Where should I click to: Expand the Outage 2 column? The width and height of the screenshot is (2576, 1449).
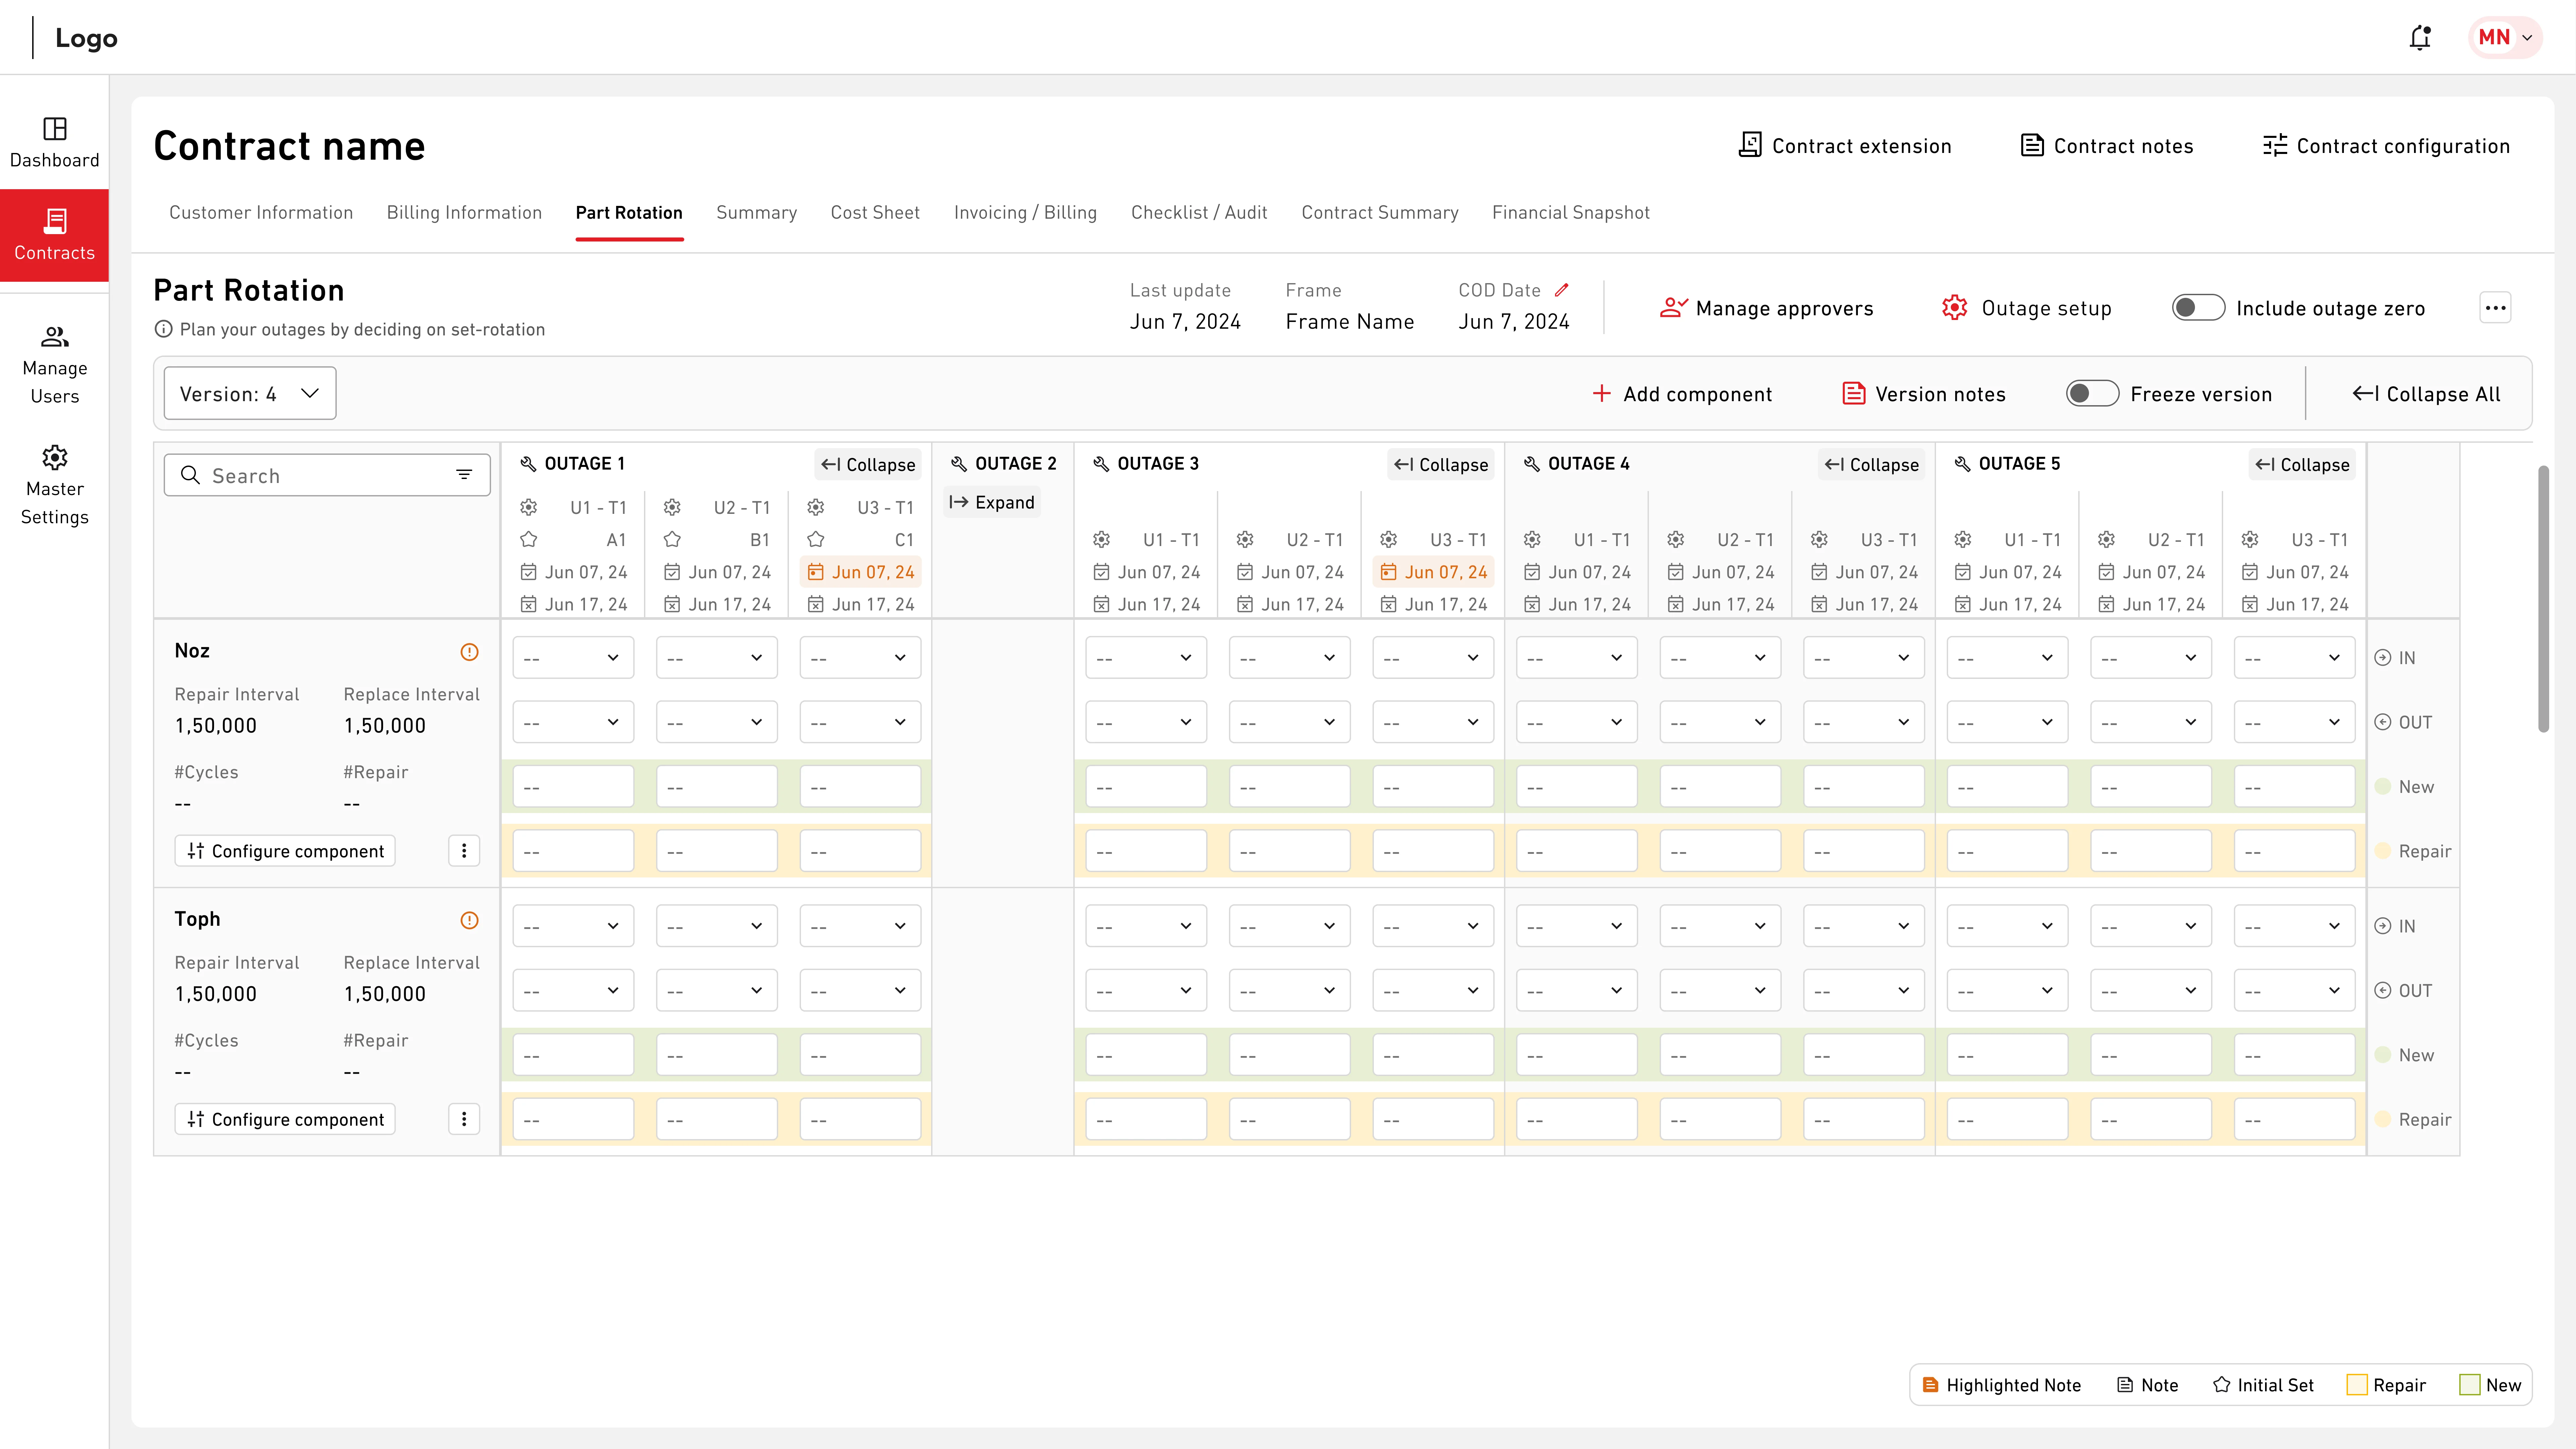click(x=992, y=502)
